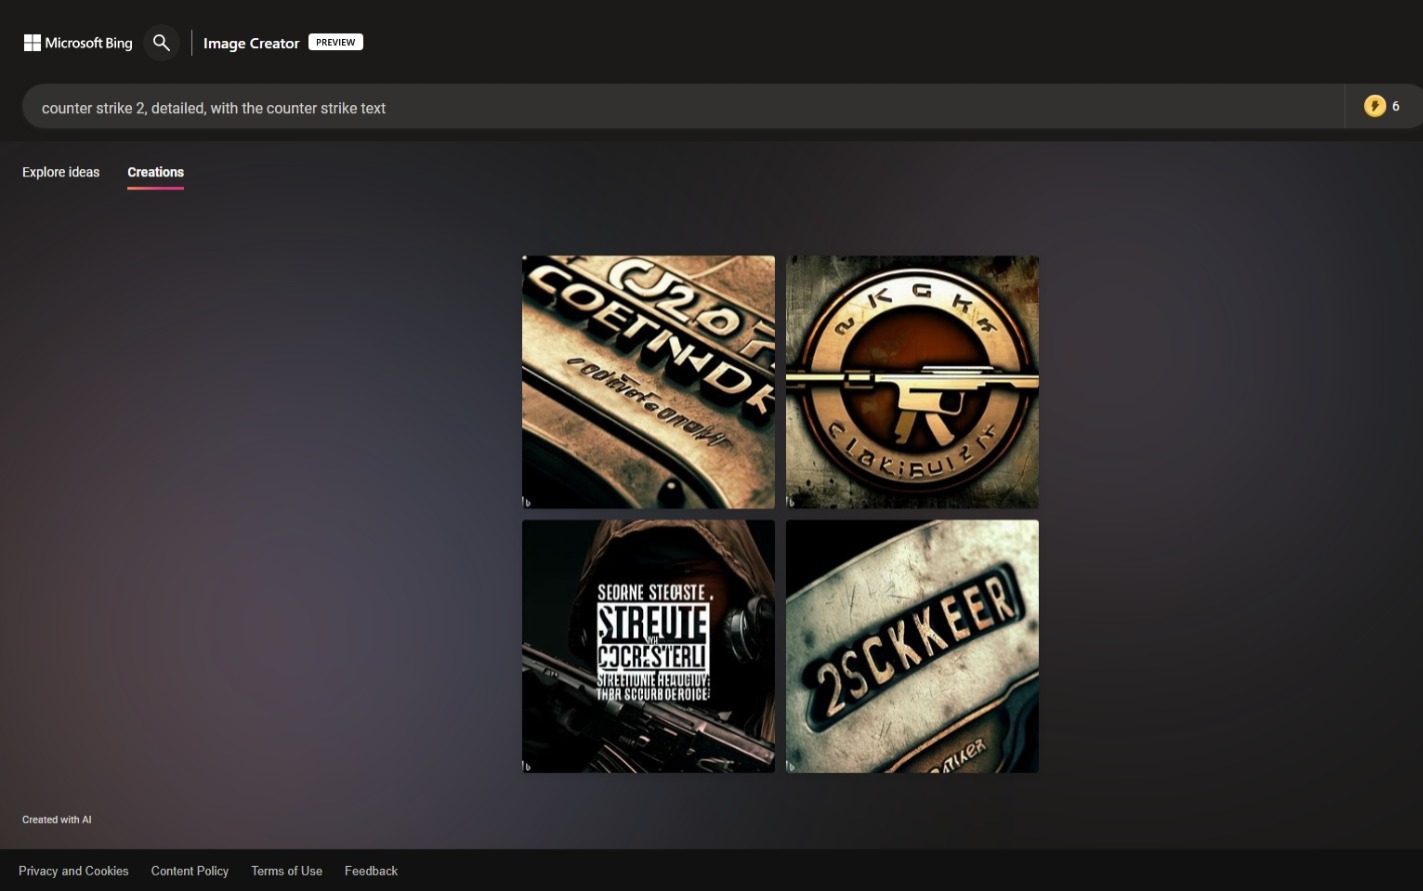The width and height of the screenshot is (1423, 891).
Task: Open the Terms of Use link
Action: coord(286,871)
